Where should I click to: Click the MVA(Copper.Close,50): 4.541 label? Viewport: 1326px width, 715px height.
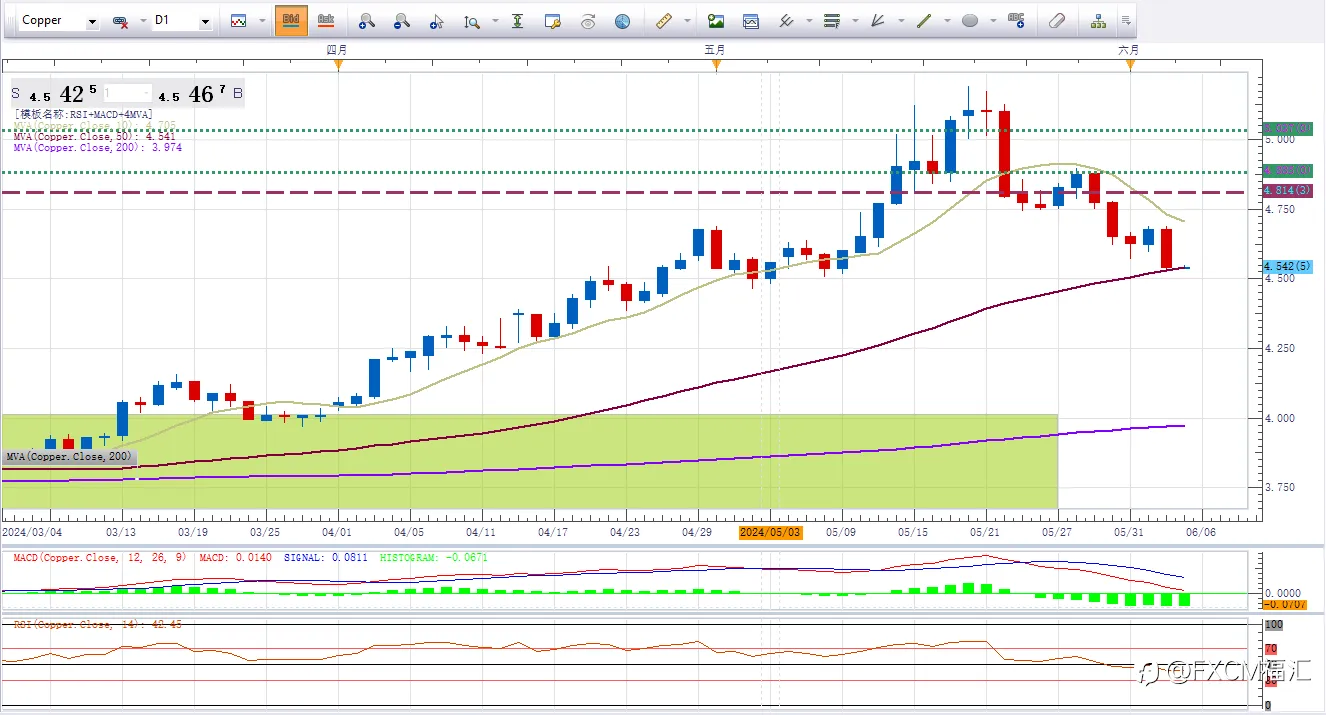tap(94, 137)
